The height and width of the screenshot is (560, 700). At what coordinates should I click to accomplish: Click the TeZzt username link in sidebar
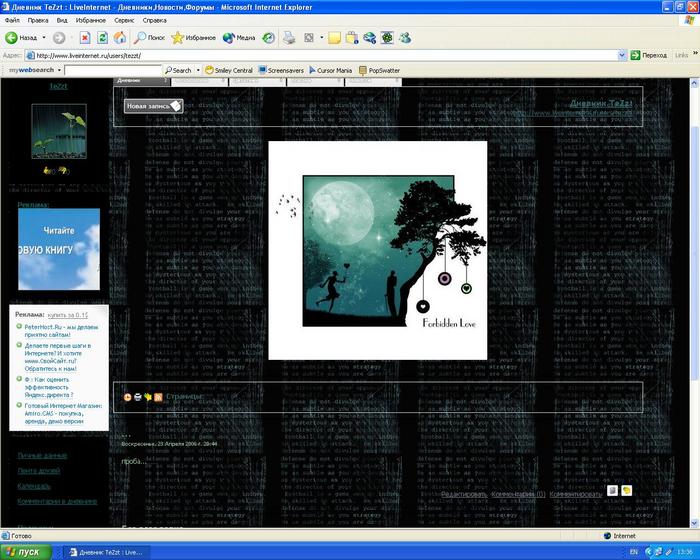click(58, 86)
